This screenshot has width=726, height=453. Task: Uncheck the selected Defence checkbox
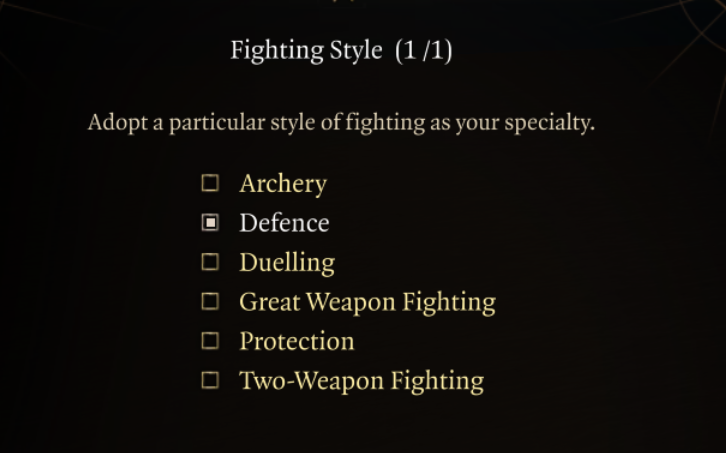[x=210, y=223]
